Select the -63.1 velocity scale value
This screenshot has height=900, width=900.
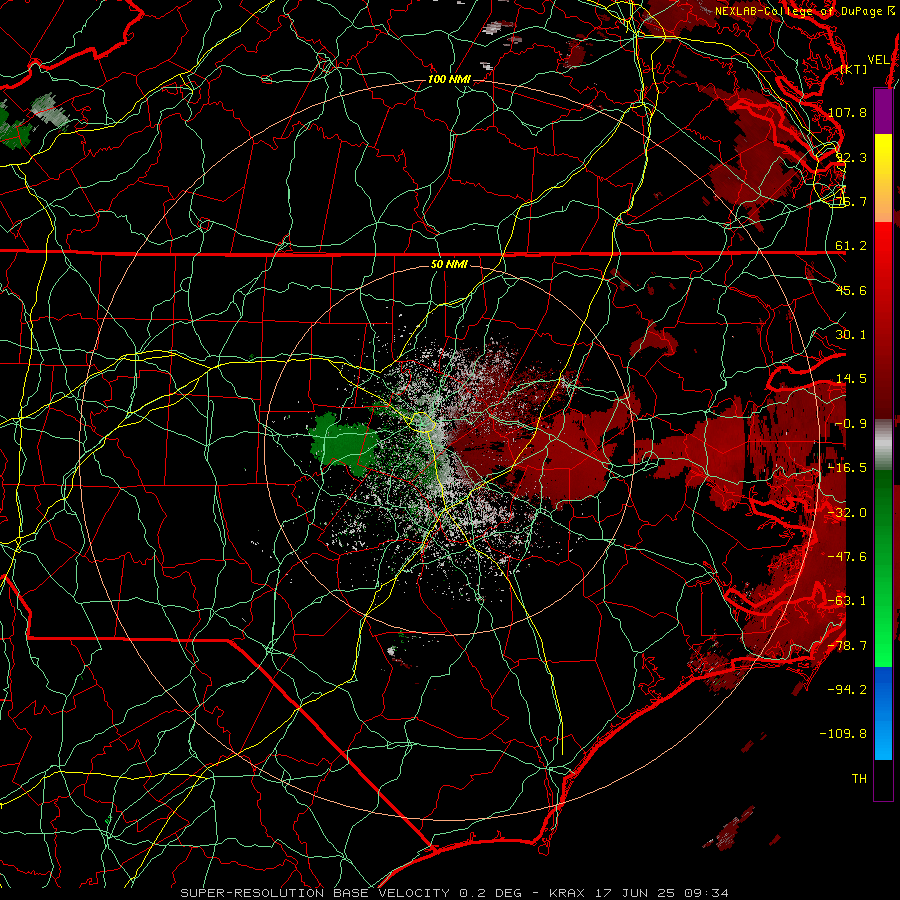pos(847,601)
